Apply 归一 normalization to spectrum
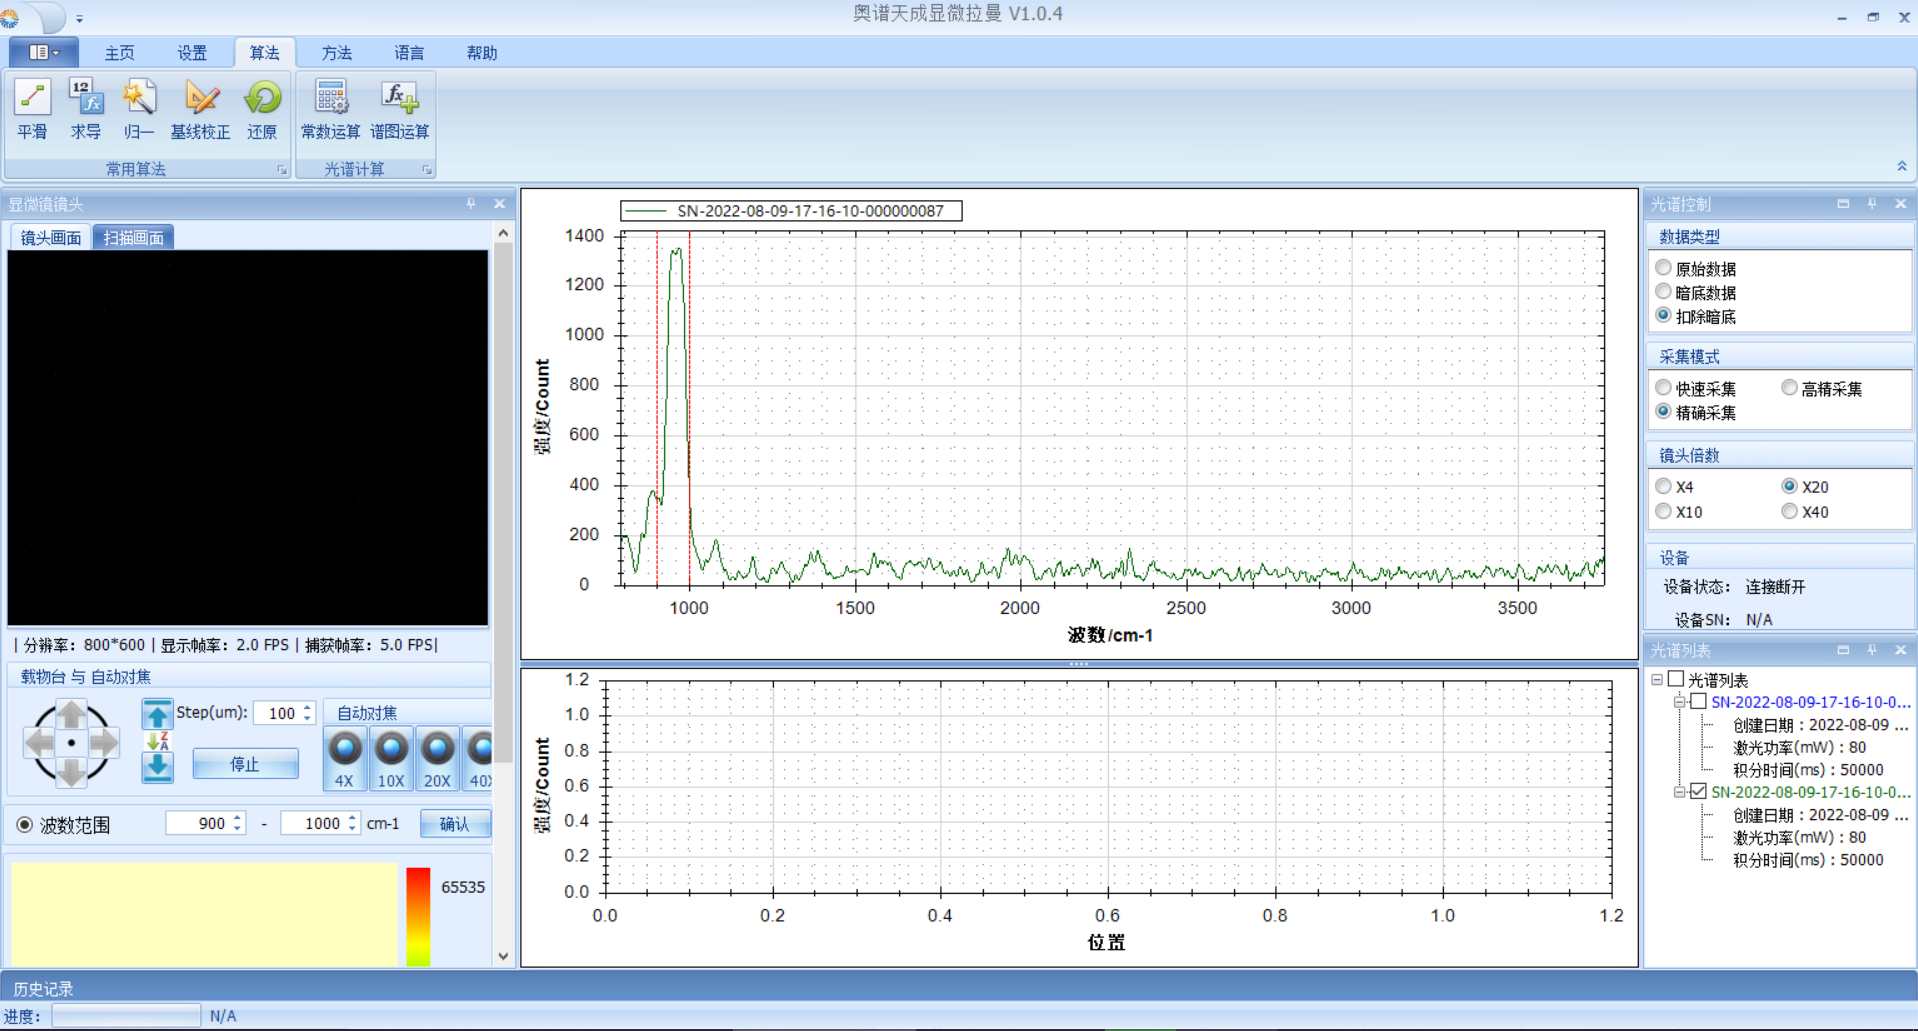The height and width of the screenshot is (1031, 1918). (139, 110)
